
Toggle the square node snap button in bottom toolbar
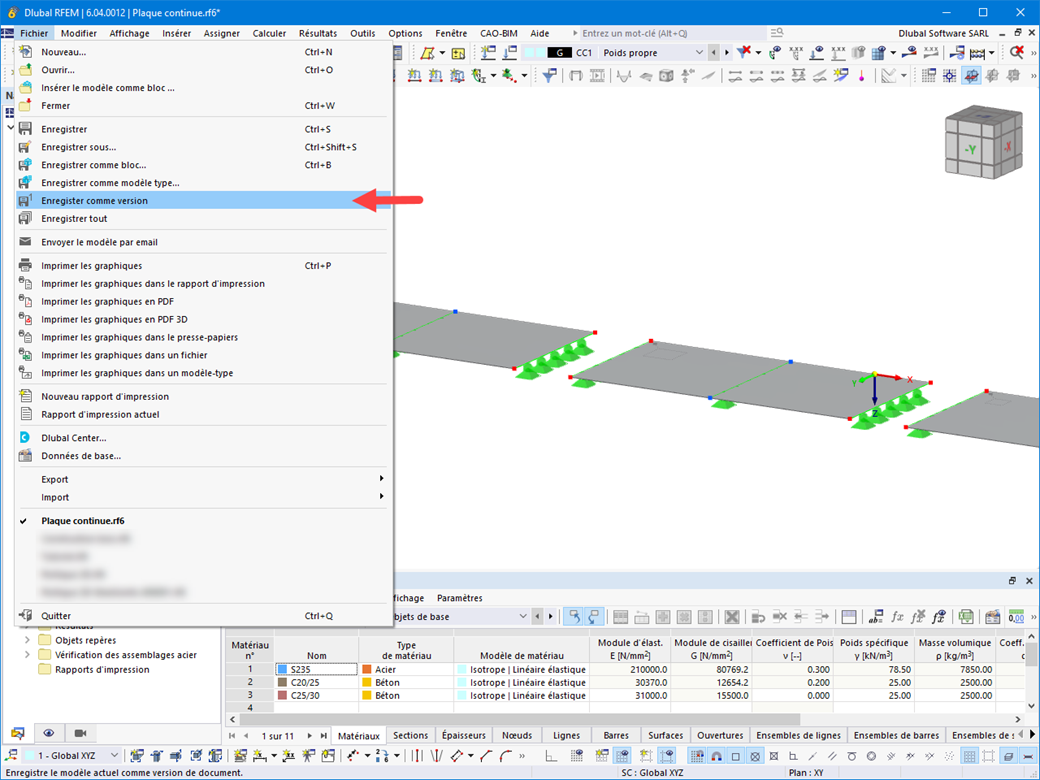tap(736, 756)
